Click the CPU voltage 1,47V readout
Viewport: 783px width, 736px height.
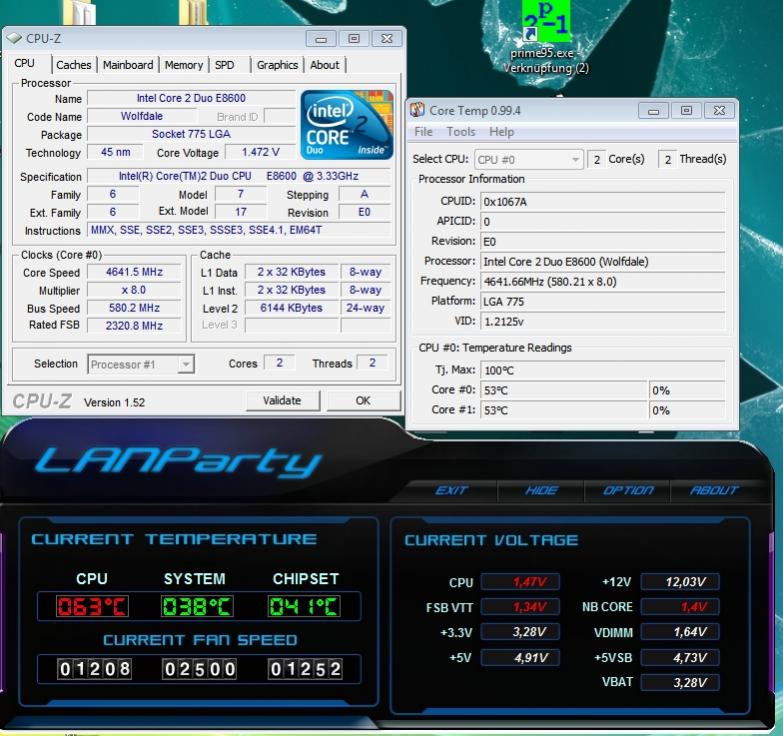520,582
